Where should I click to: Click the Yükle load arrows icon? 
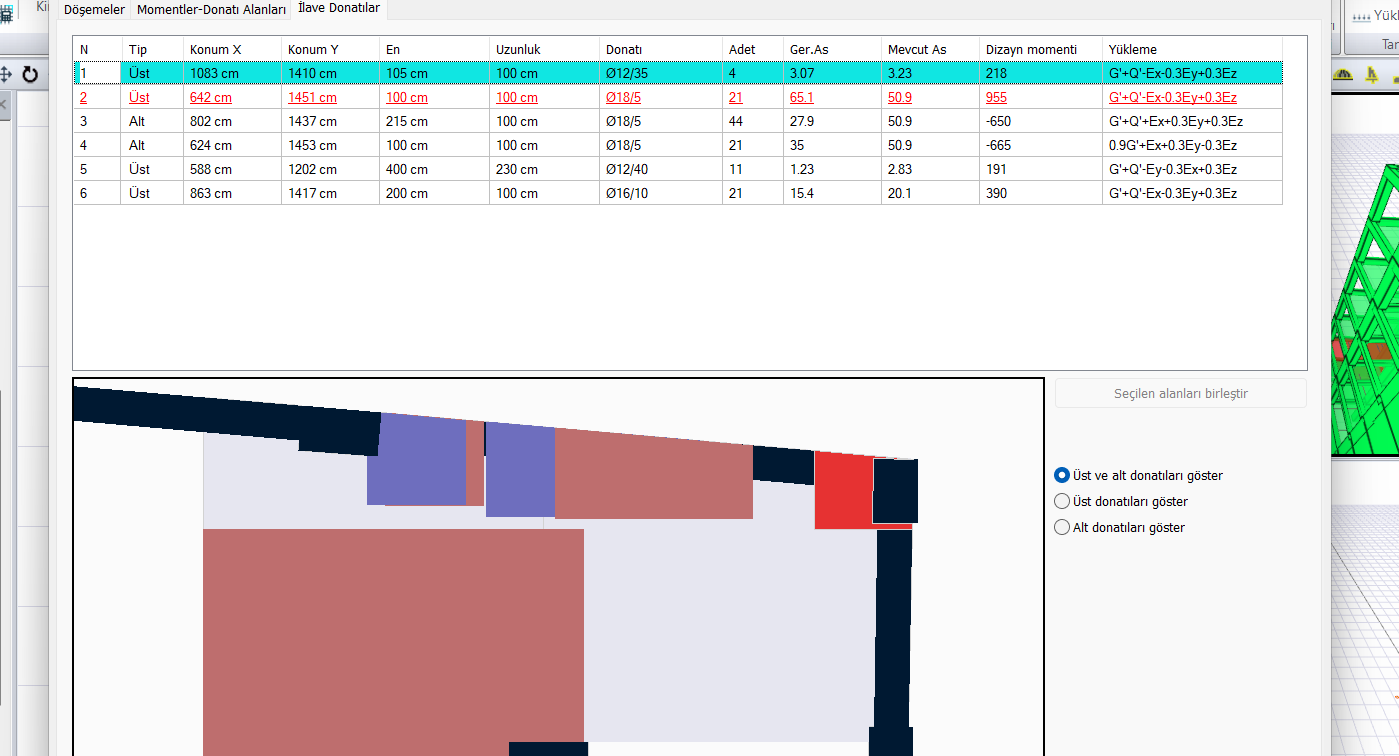1361,16
